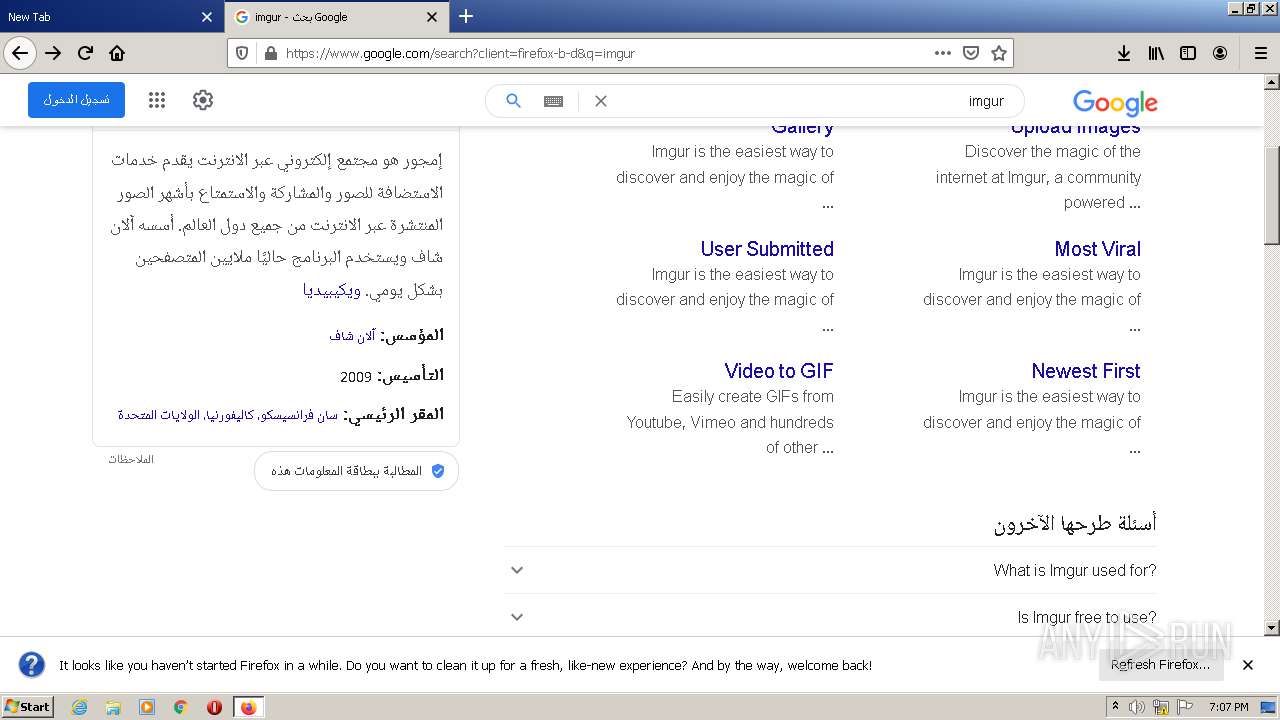
Task: Click the magnifier search icon in Google box
Action: pos(513,100)
